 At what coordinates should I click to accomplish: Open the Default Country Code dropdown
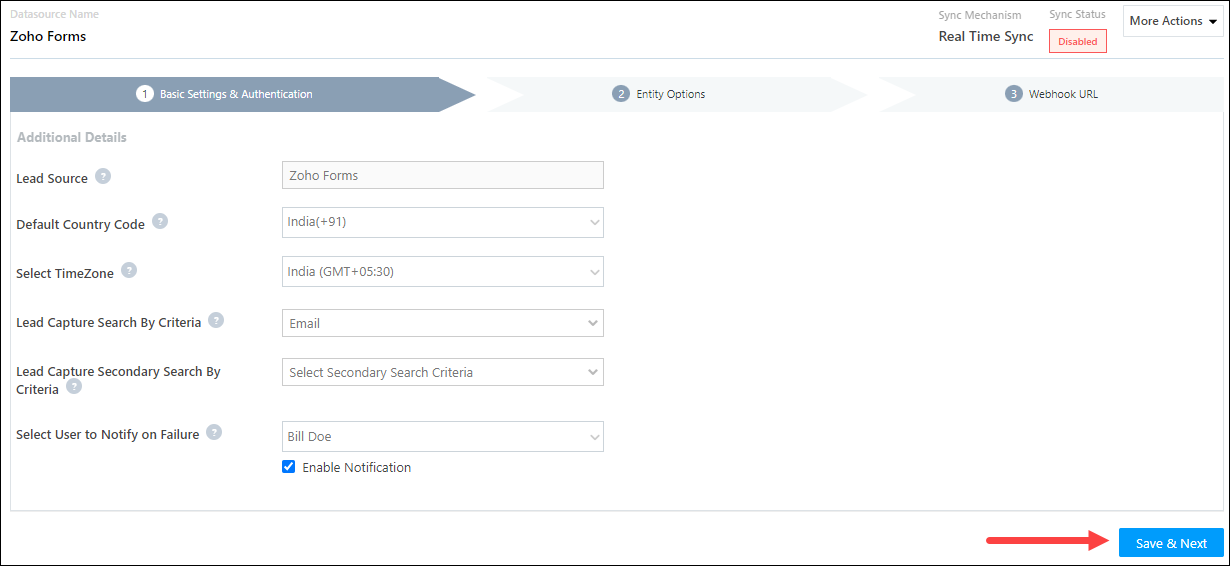[x=443, y=222]
